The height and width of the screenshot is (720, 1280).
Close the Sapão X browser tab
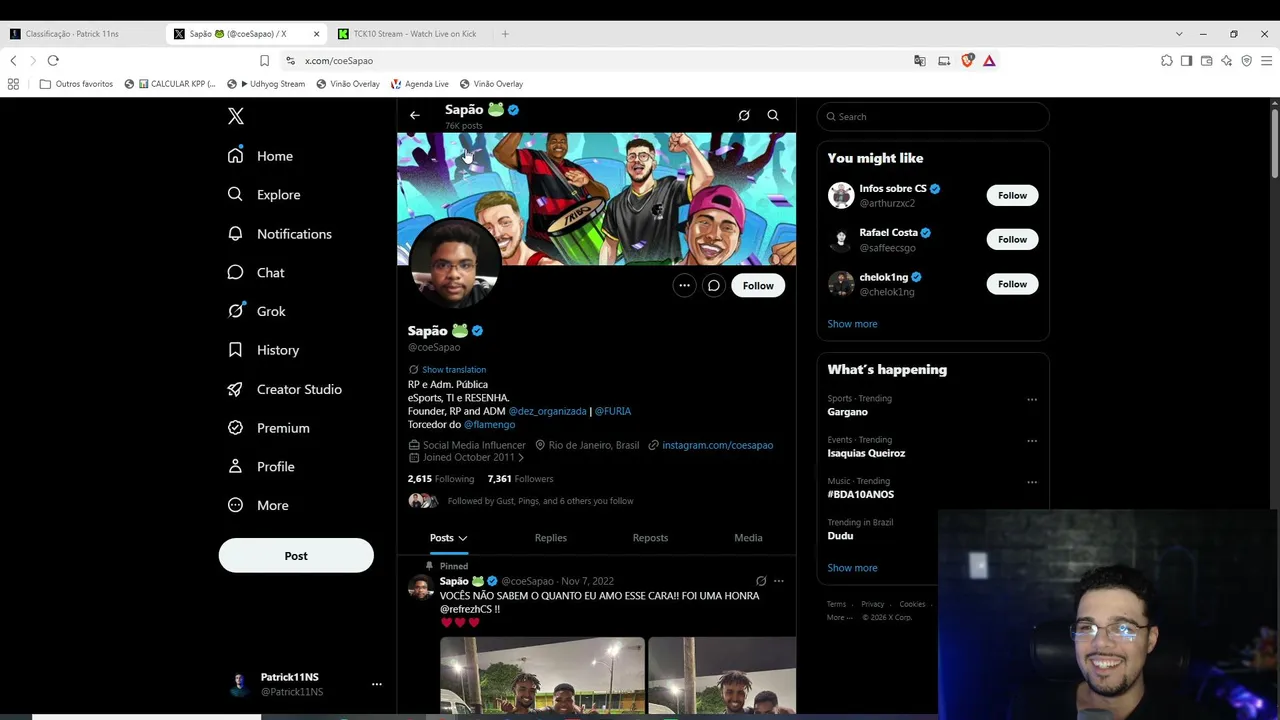click(x=316, y=34)
